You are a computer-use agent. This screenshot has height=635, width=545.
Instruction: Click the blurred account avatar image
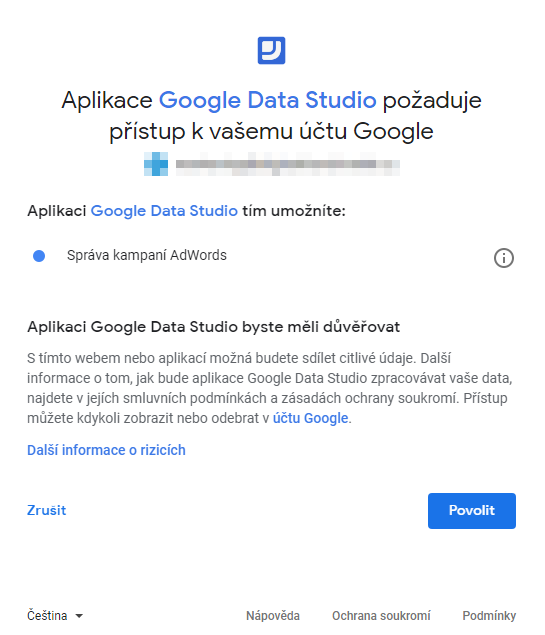pos(156,164)
